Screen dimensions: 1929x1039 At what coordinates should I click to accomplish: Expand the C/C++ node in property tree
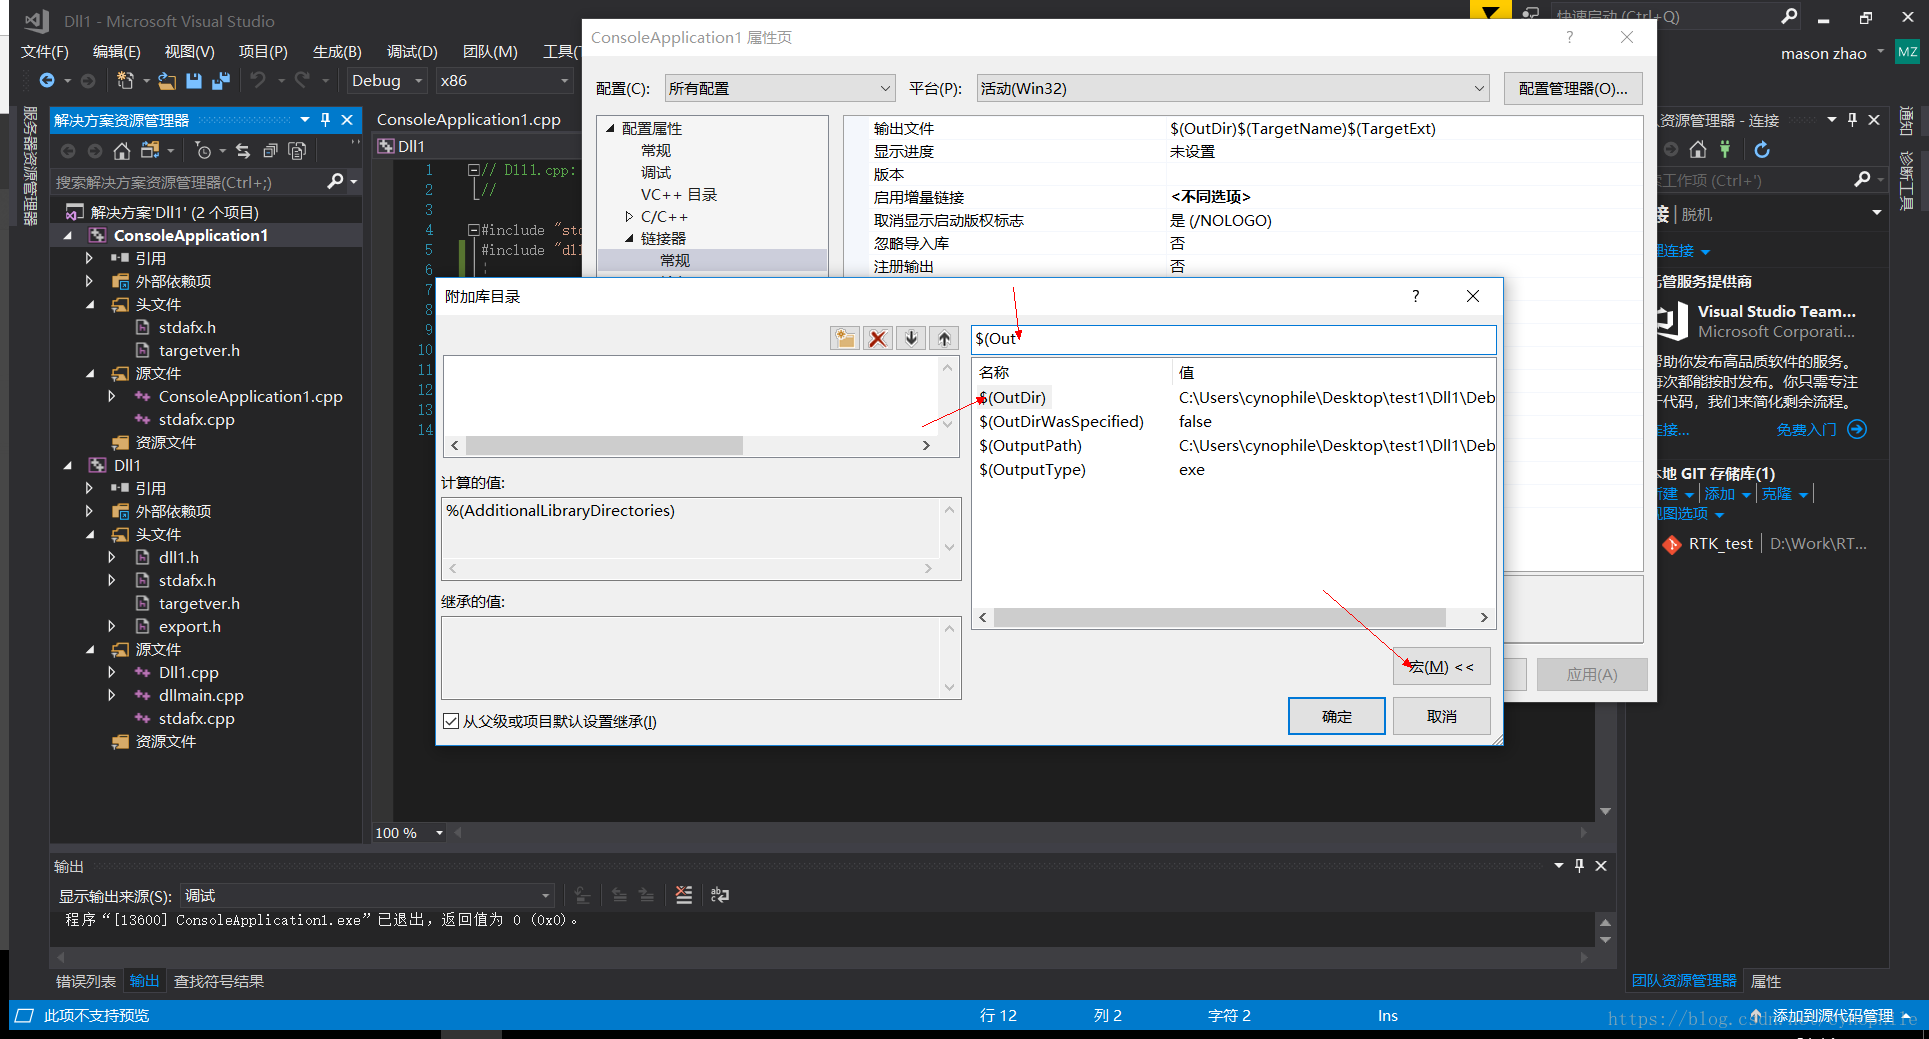click(629, 216)
